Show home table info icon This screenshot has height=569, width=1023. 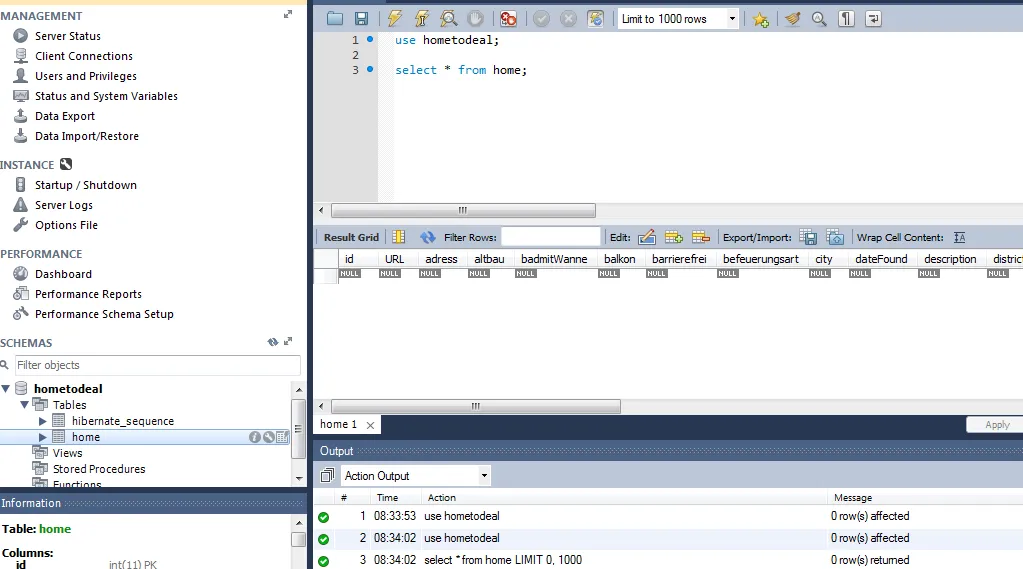pyautogui.click(x=254, y=437)
